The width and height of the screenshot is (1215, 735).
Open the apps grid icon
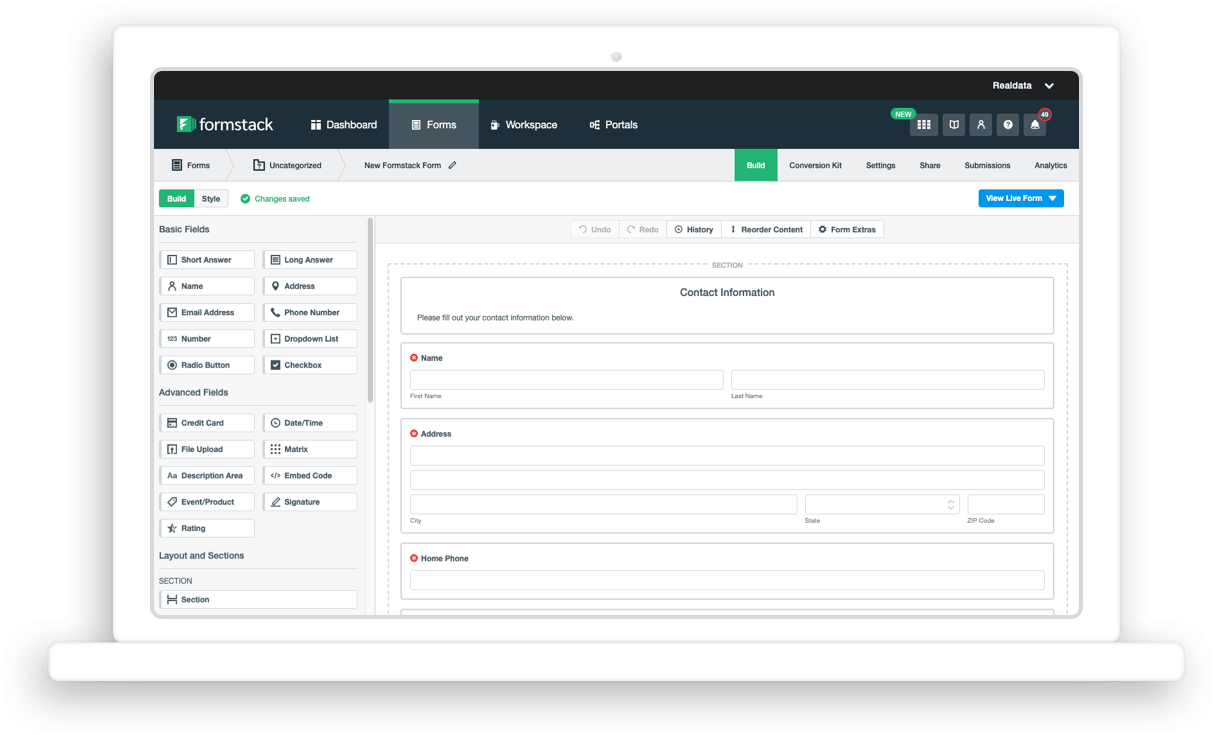coord(924,124)
